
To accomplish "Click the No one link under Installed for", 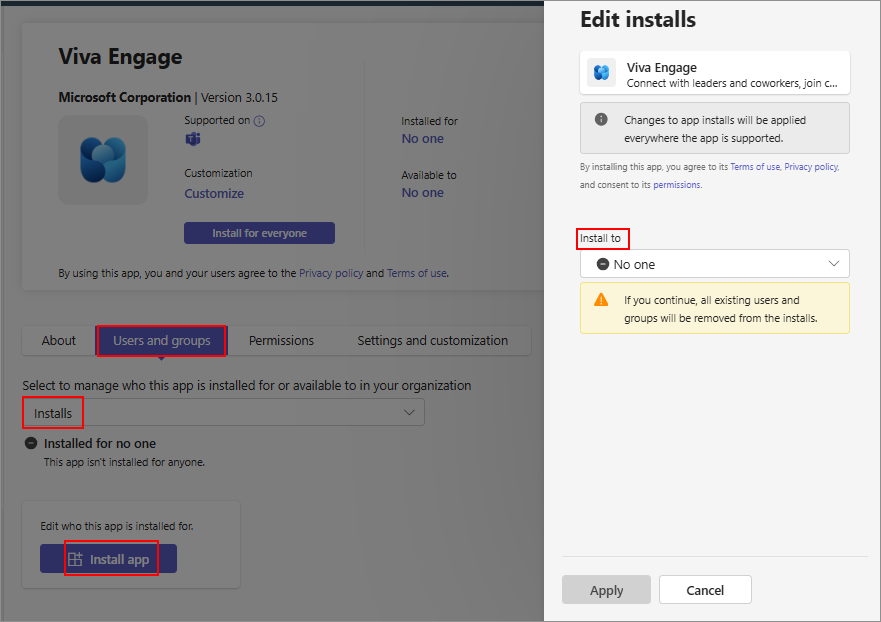I will (x=423, y=139).
